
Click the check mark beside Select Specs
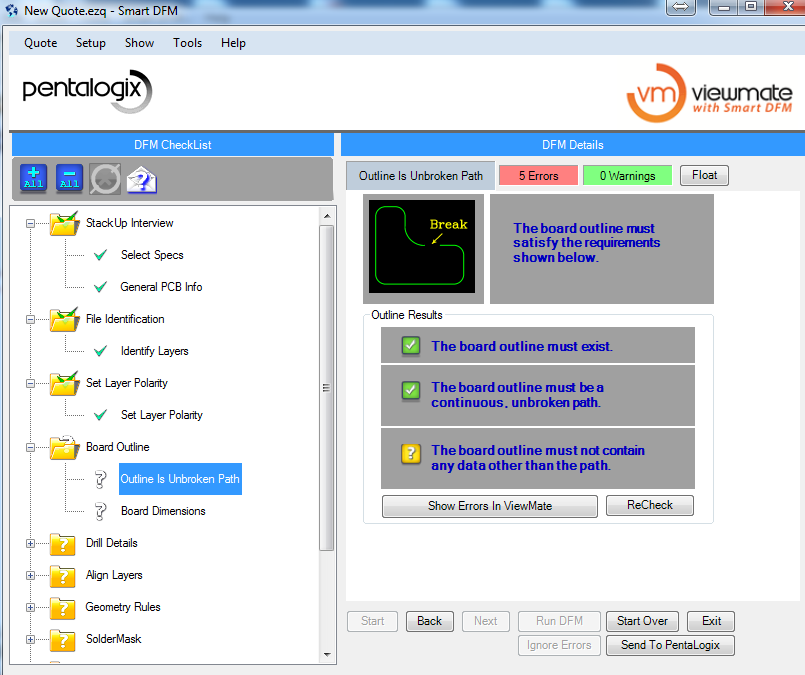(101, 255)
